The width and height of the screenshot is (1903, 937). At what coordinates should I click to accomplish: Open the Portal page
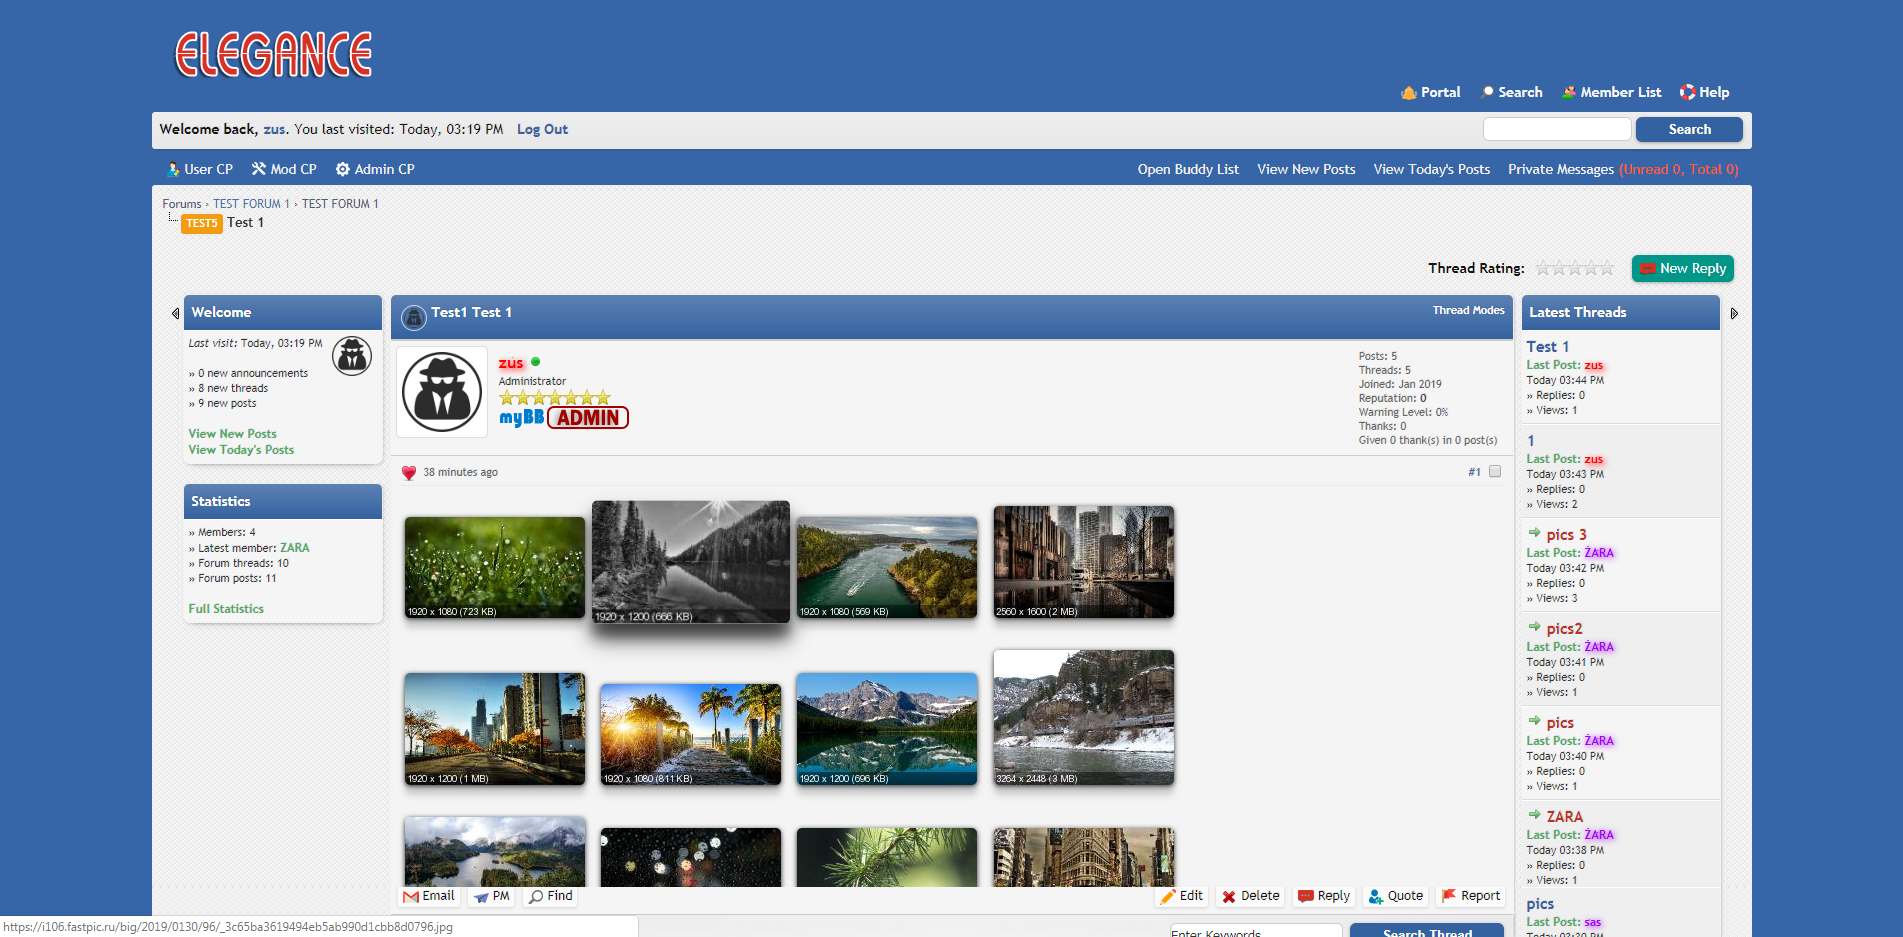(1430, 92)
